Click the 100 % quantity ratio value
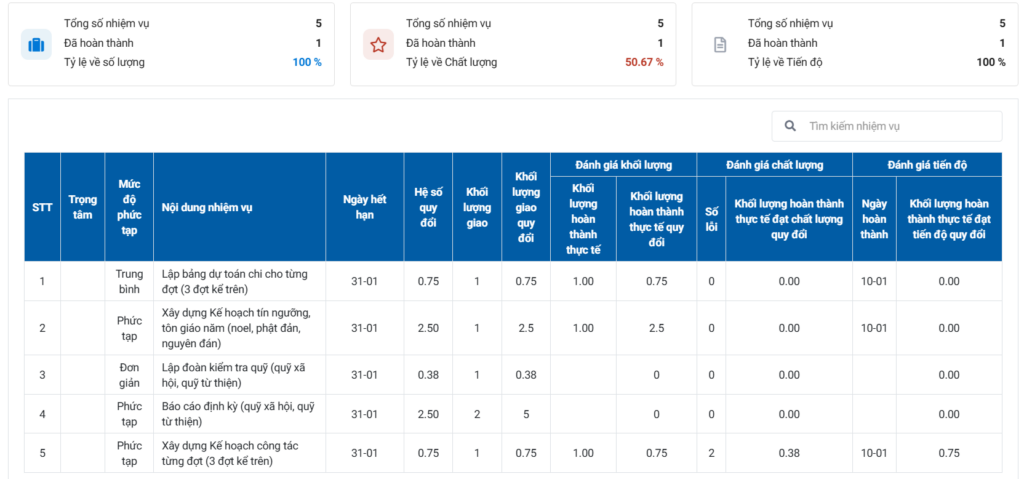Image resolution: width=1024 pixels, height=479 pixels. [x=306, y=62]
